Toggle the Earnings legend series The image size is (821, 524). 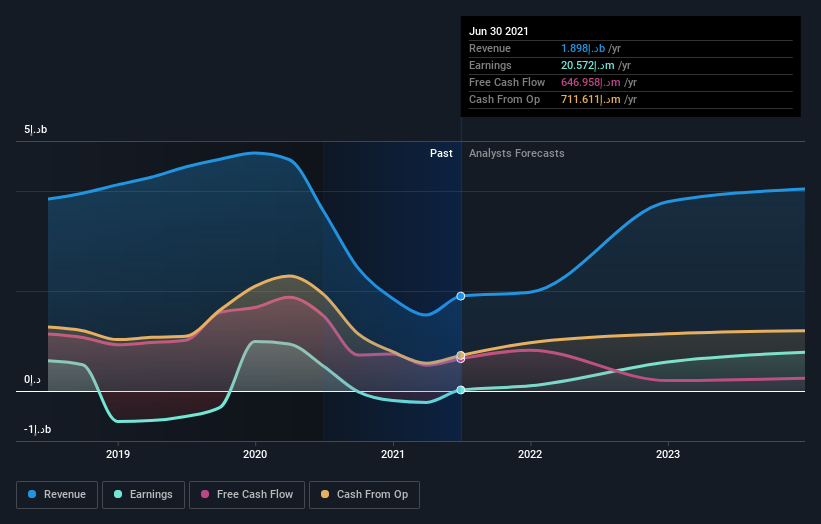(143, 495)
